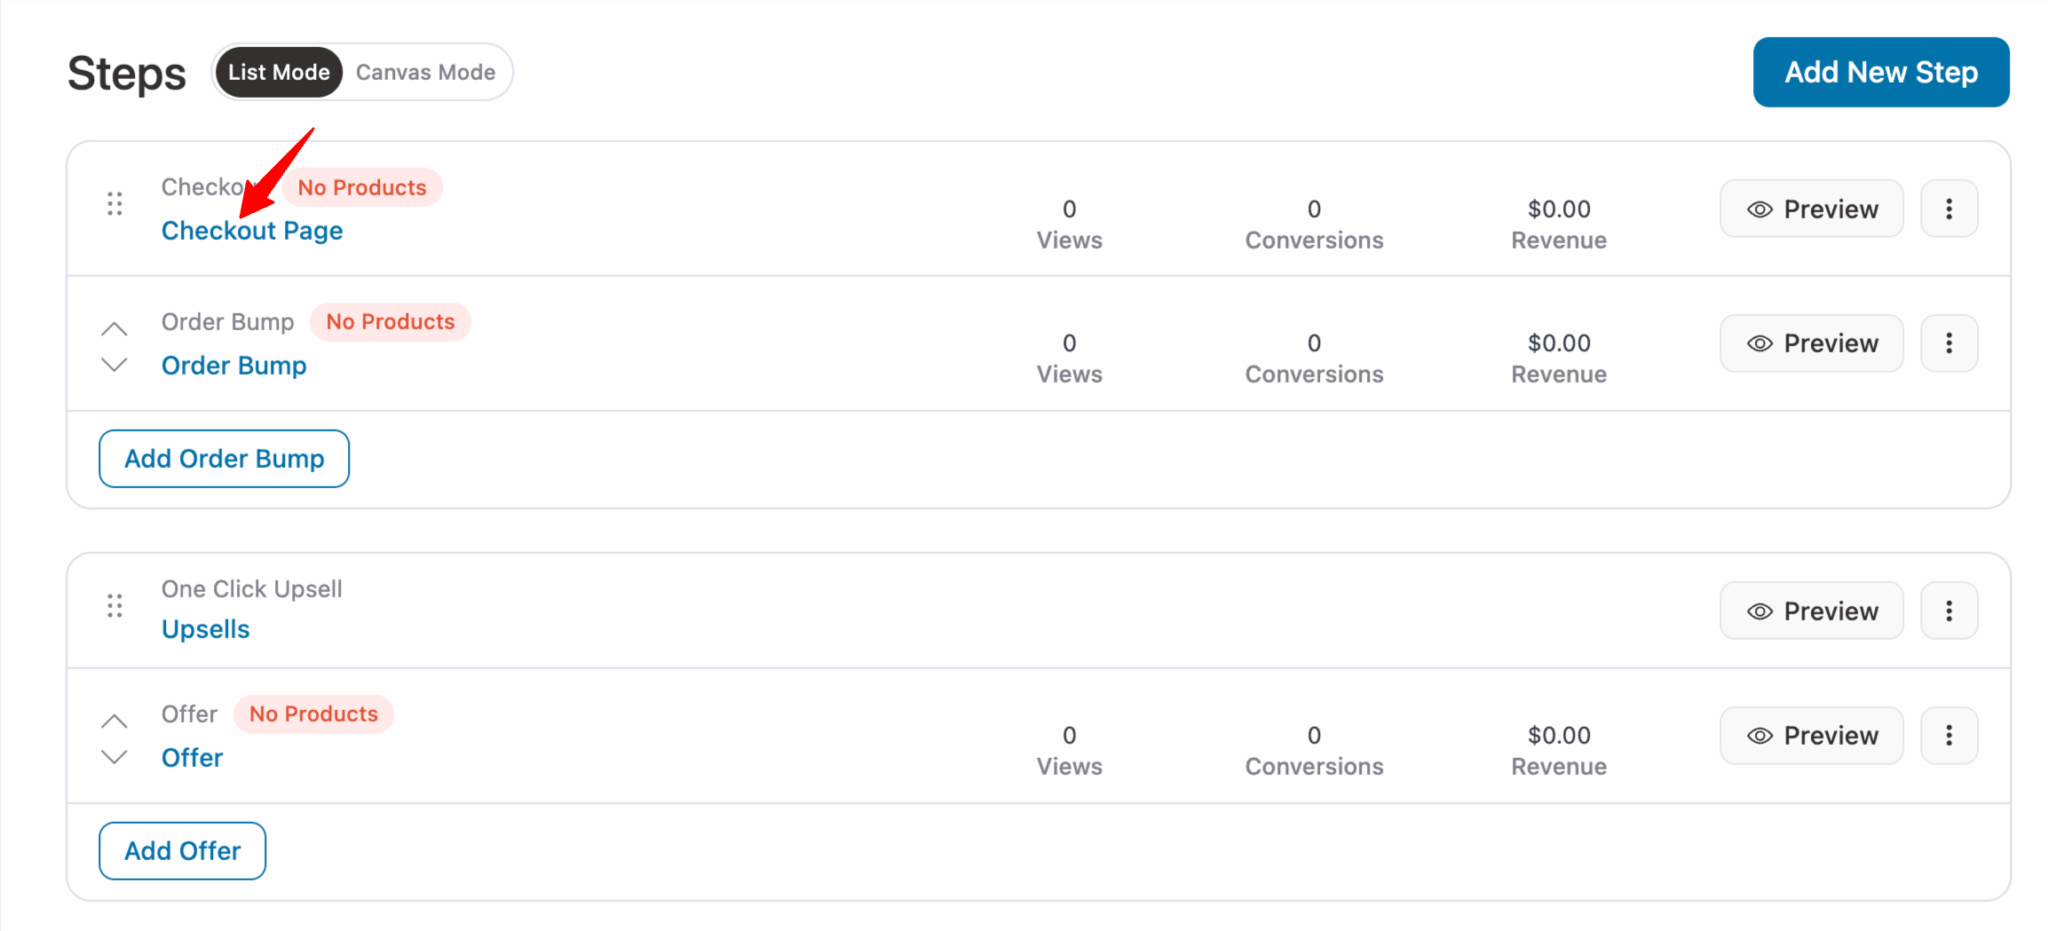Click Add Order Bump
Screen dimensions: 2048x931
point(223,458)
